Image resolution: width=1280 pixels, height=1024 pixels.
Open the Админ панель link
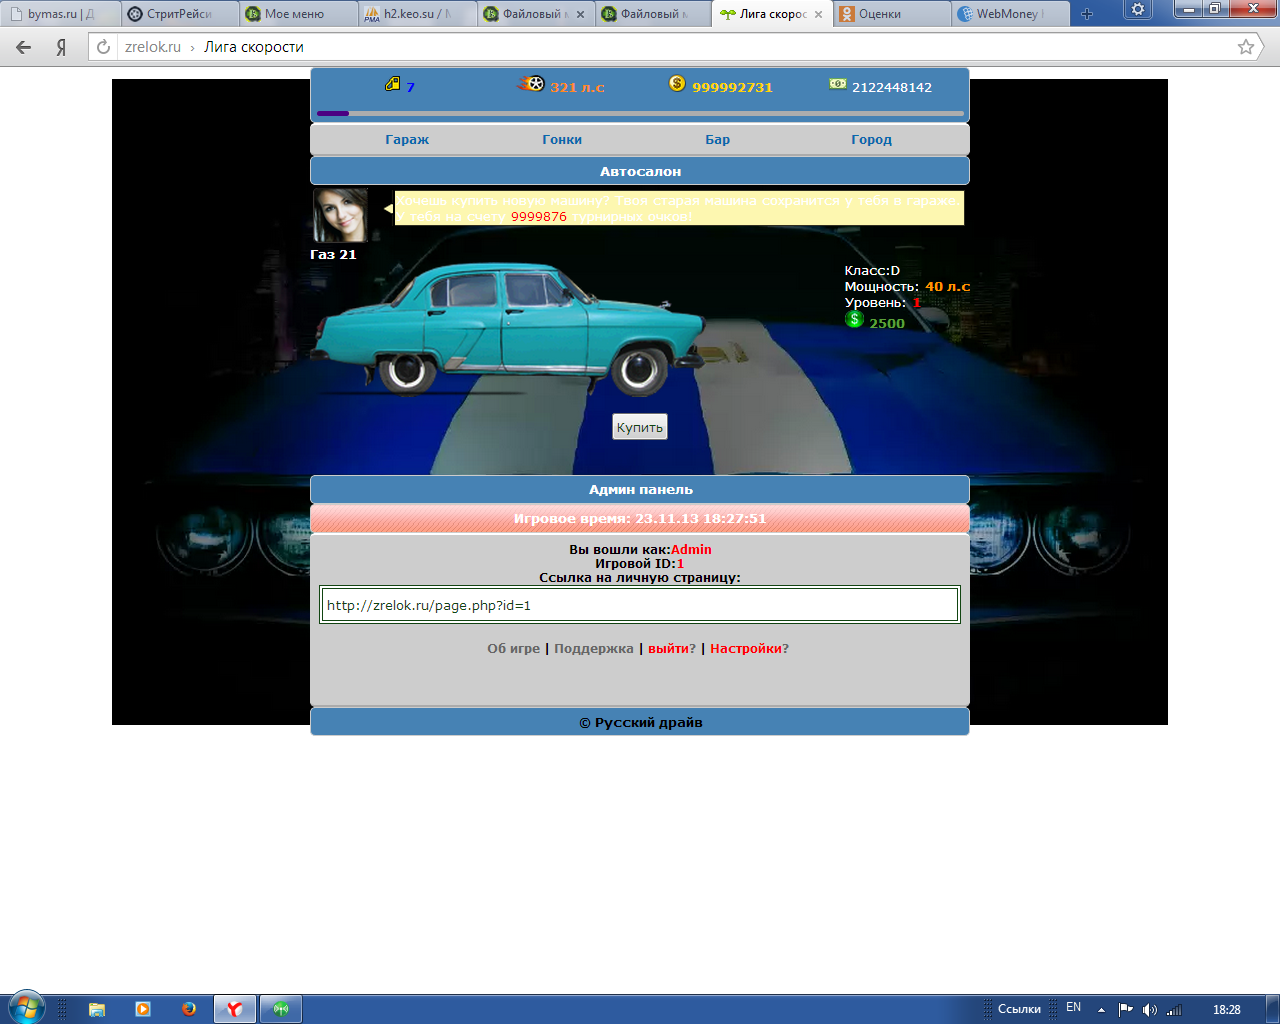640,490
